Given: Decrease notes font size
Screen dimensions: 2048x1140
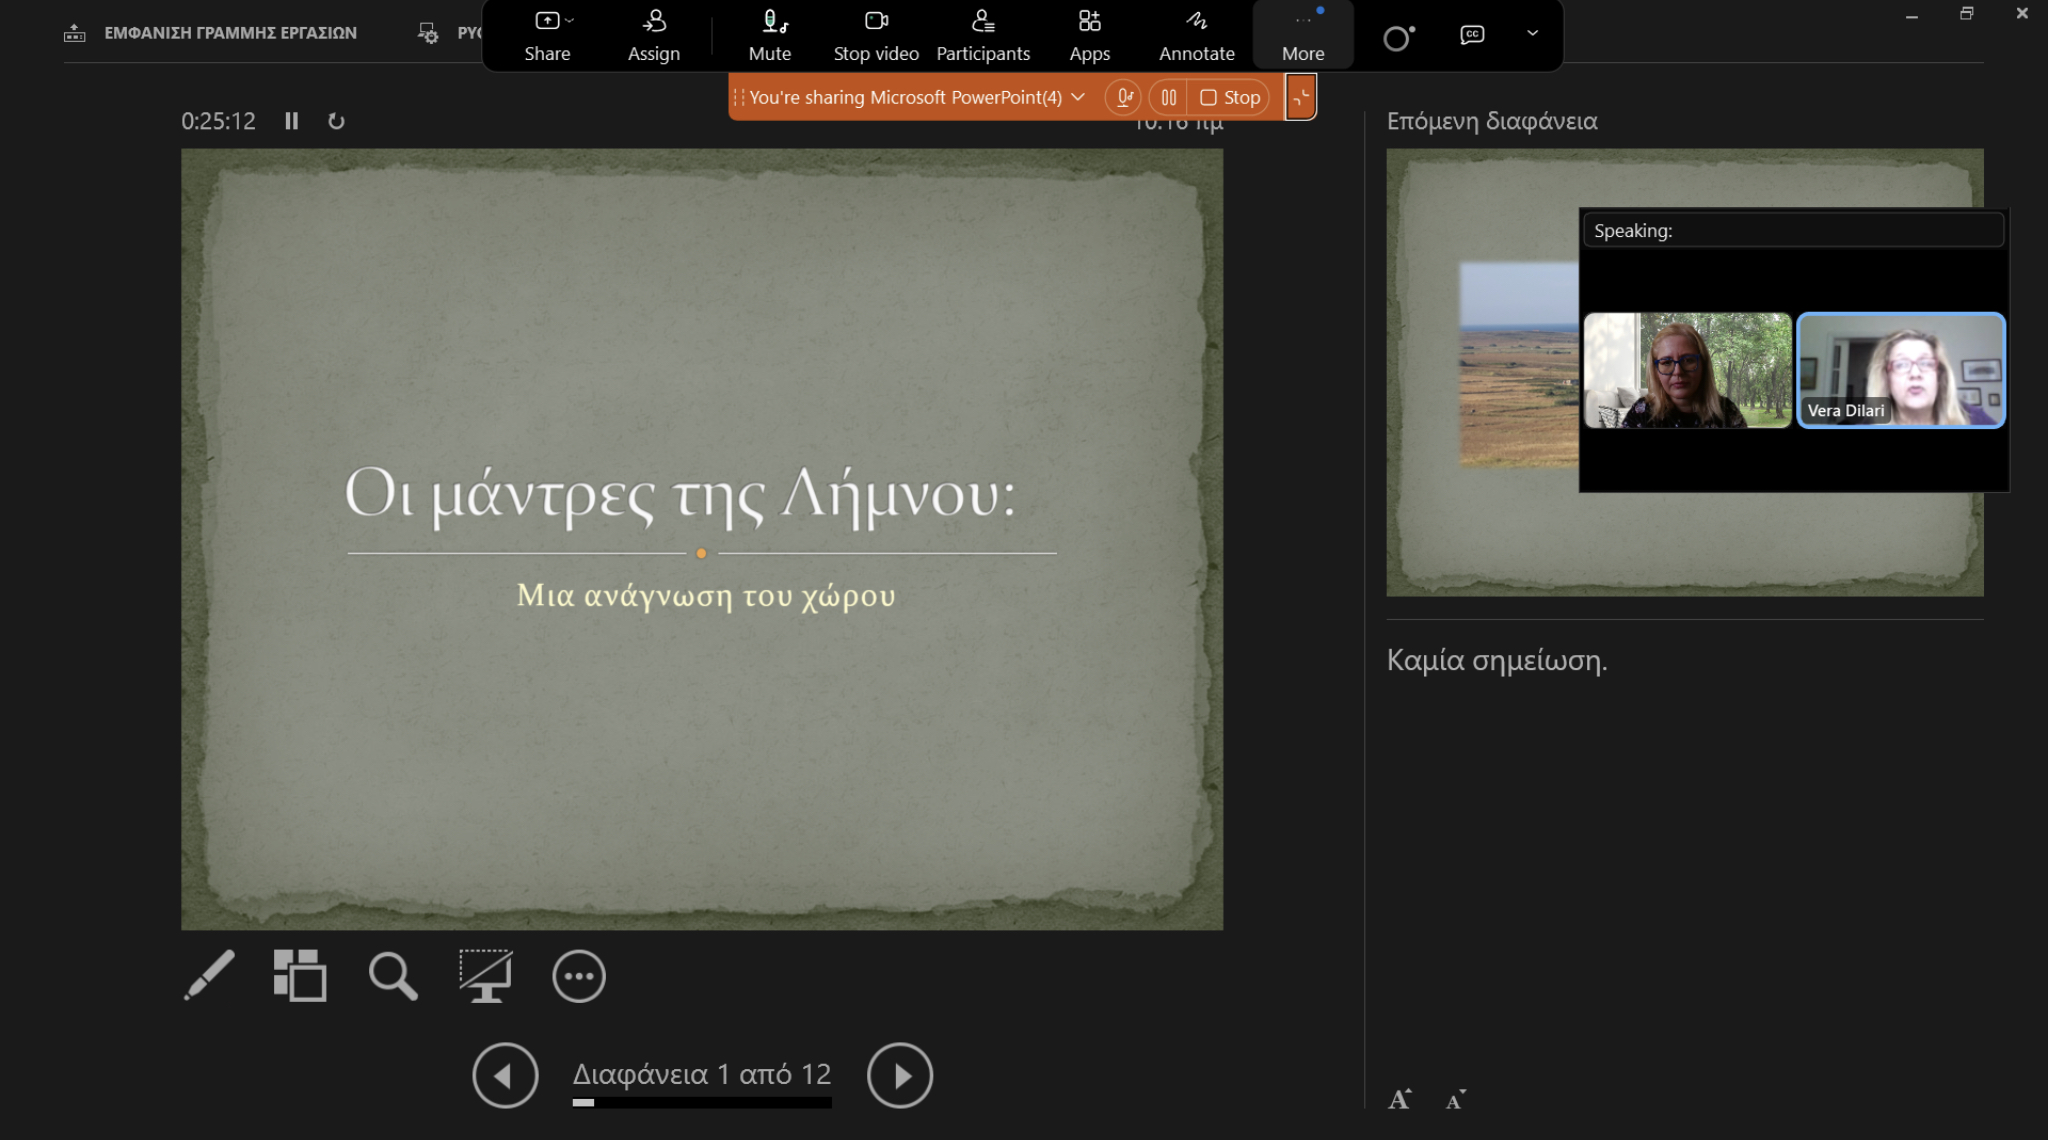Looking at the screenshot, I should pos(1455,1100).
